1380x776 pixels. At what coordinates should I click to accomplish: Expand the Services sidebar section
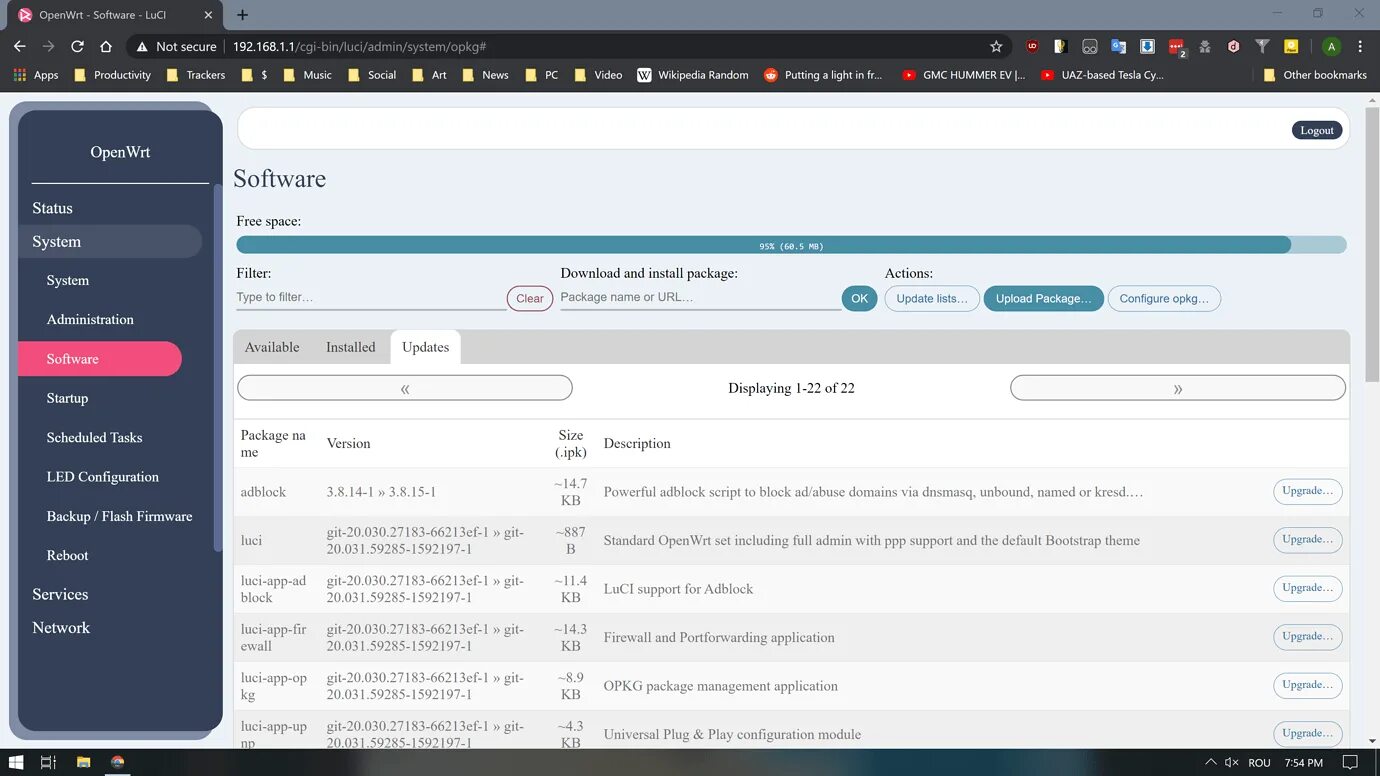tap(60, 594)
